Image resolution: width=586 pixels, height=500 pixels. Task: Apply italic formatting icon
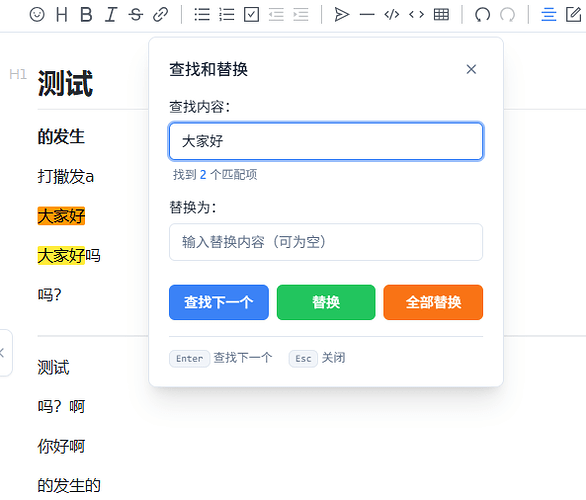click(111, 15)
